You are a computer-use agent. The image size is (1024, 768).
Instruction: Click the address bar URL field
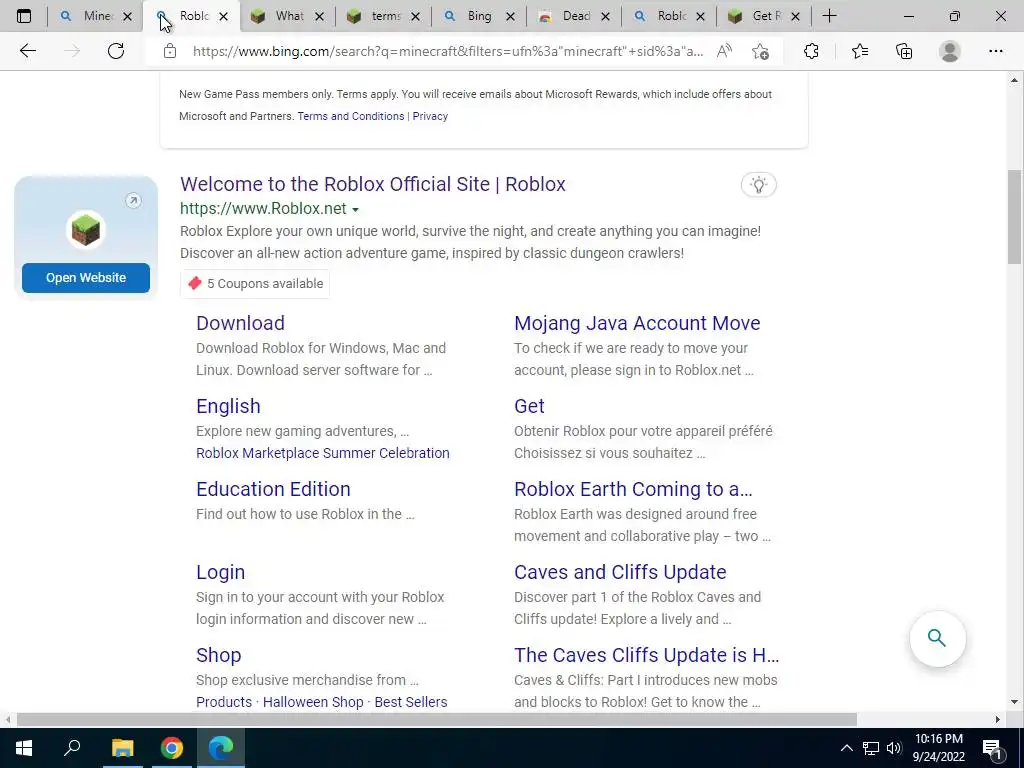(x=448, y=51)
